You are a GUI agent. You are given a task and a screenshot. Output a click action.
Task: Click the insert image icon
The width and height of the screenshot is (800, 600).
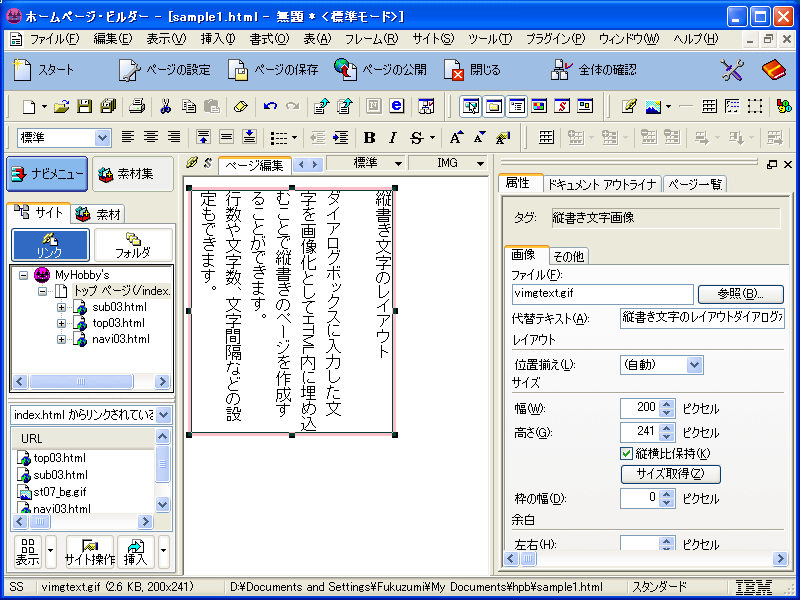click(x=653, y=107)
